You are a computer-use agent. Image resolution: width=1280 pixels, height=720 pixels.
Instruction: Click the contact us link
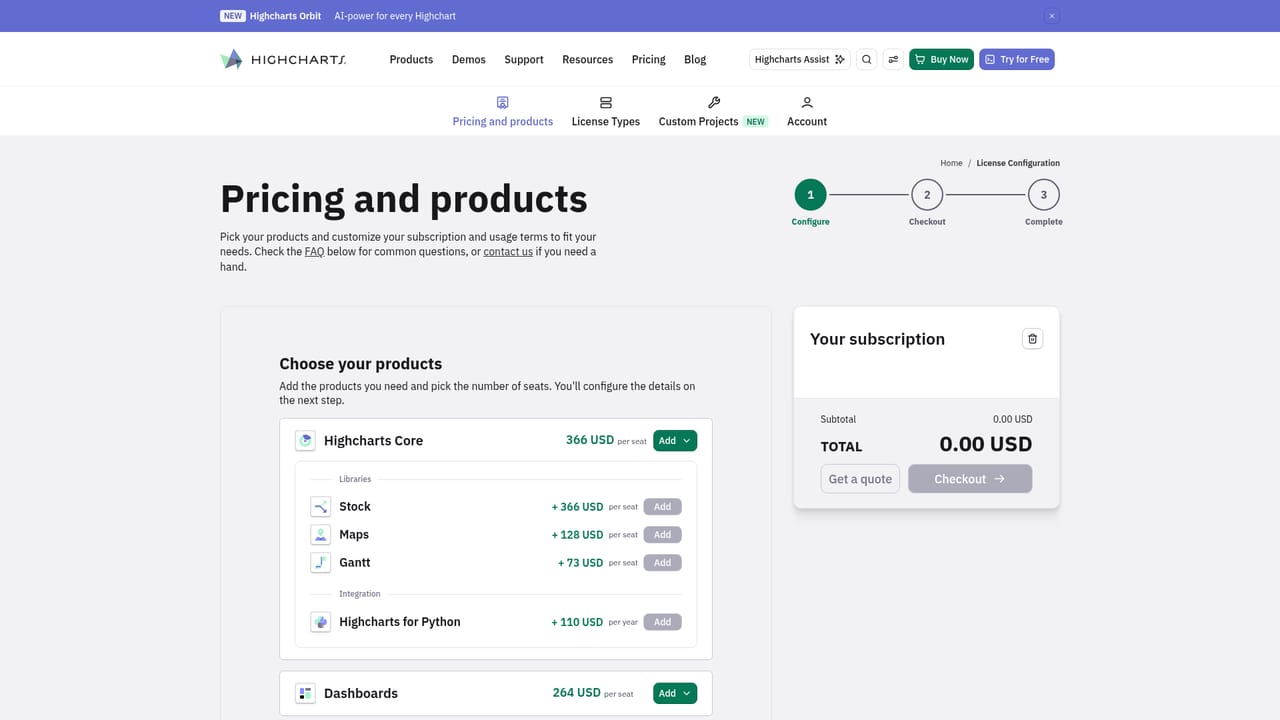[508, 252]
